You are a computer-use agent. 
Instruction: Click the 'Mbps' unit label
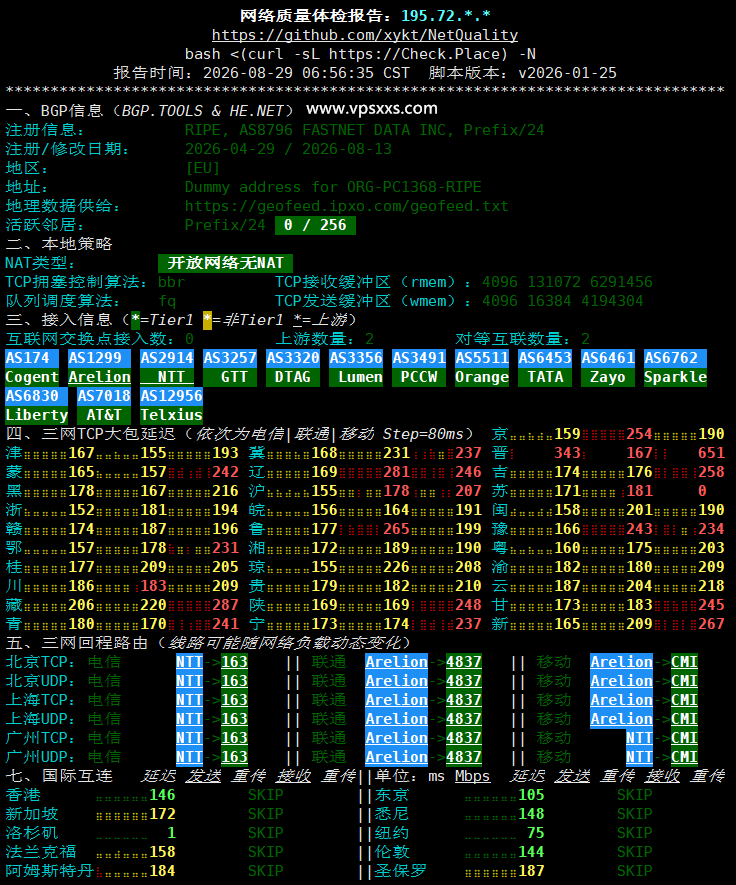[x=472, y=776]
